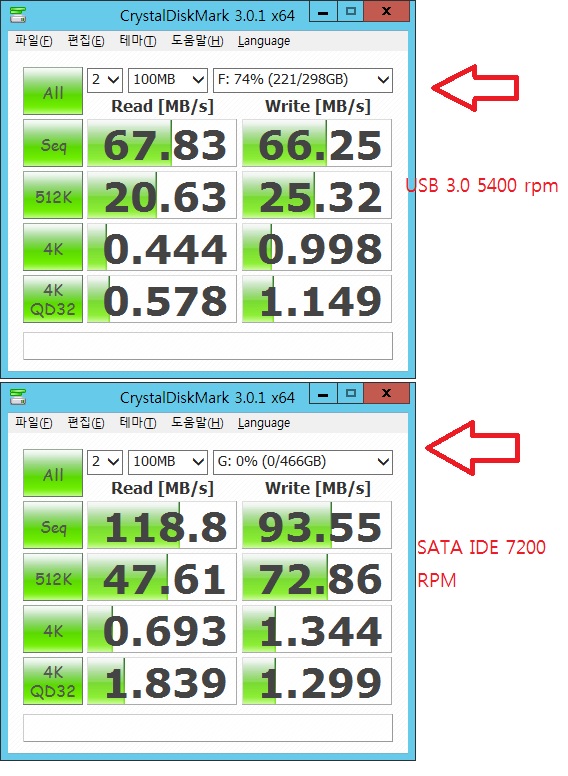Click the CrystalDiskMark app icon in the bottom window
Screen dimensions: 568x776
pos(18,396)
